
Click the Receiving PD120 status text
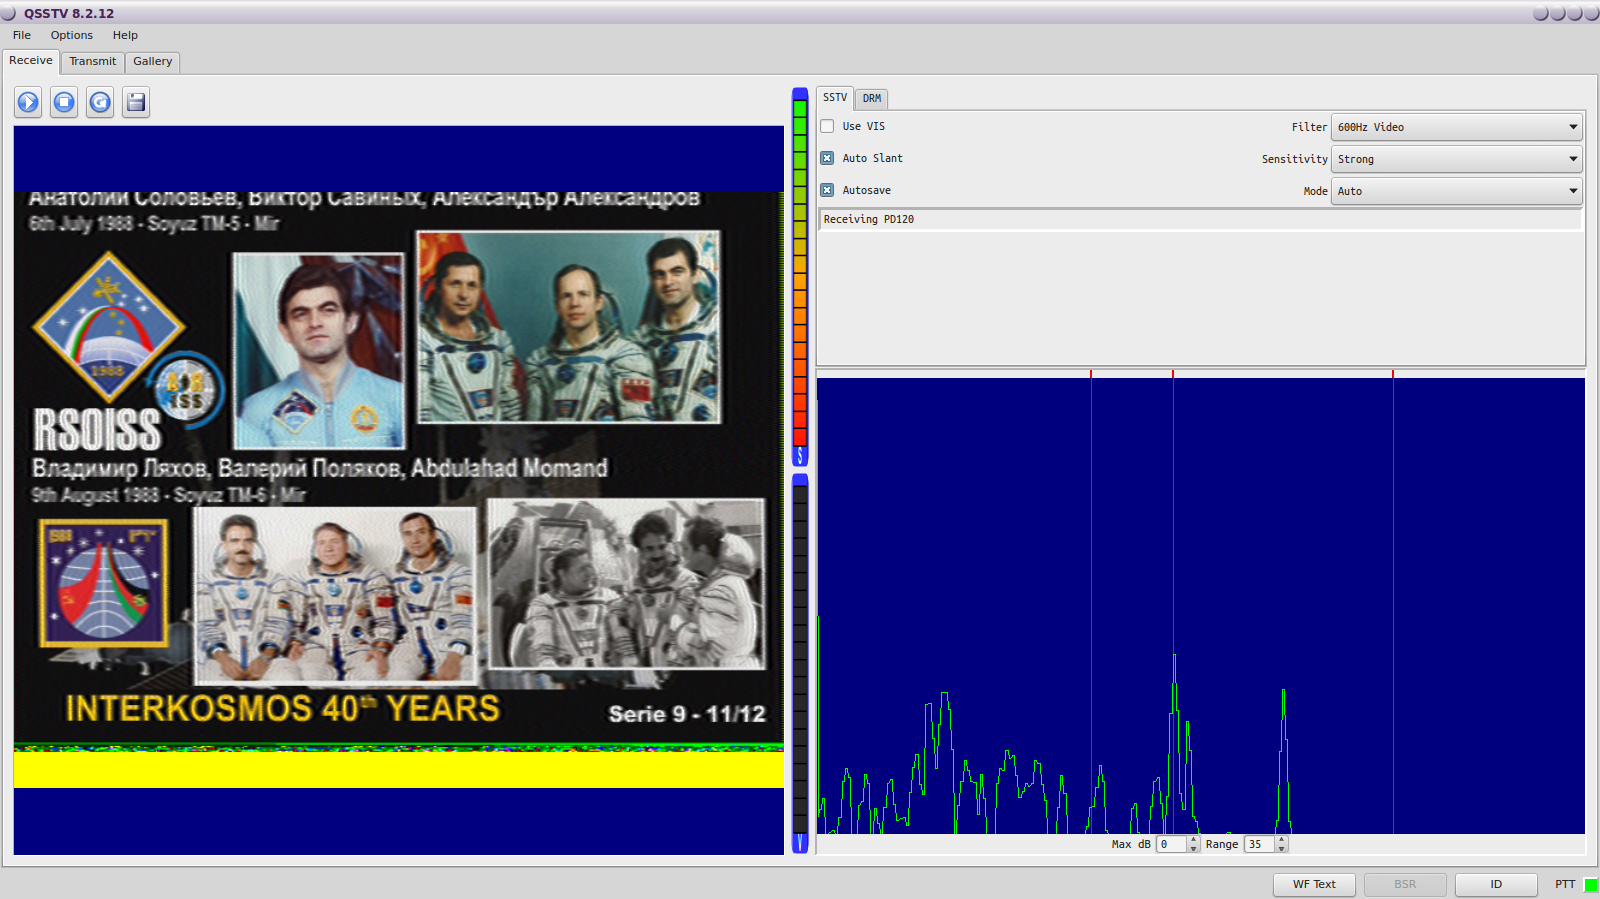869,220
